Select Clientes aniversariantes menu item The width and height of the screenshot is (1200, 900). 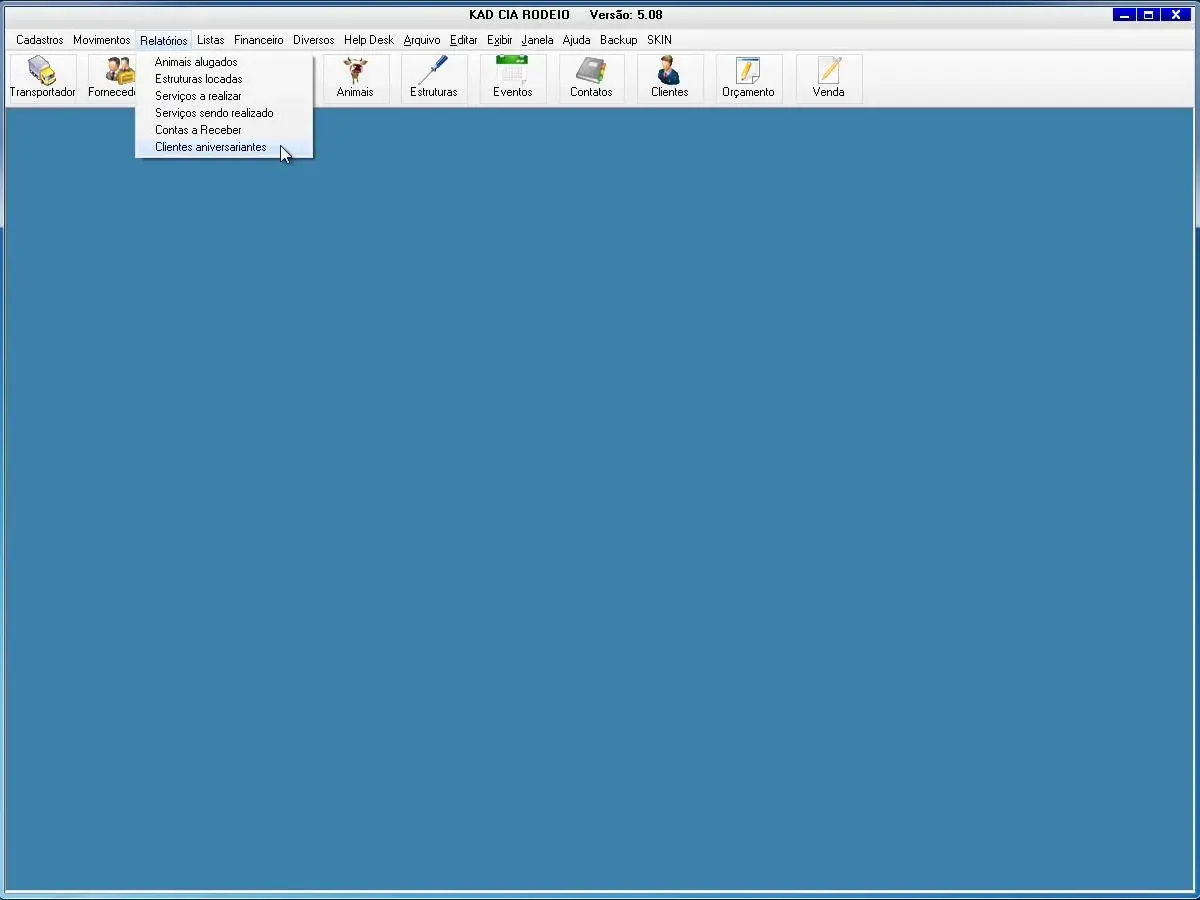[x=210, y=147]
